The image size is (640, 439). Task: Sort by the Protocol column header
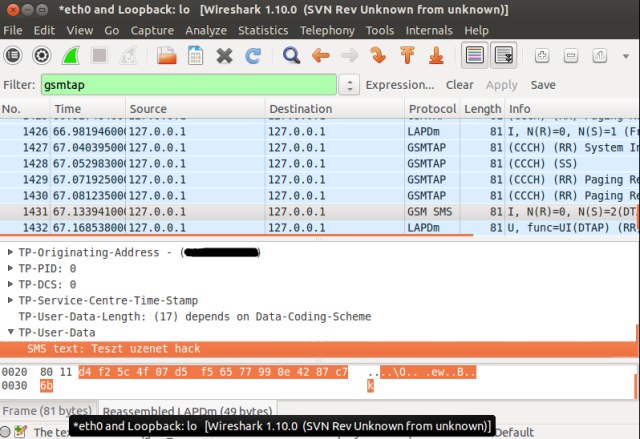click(433, 109)
